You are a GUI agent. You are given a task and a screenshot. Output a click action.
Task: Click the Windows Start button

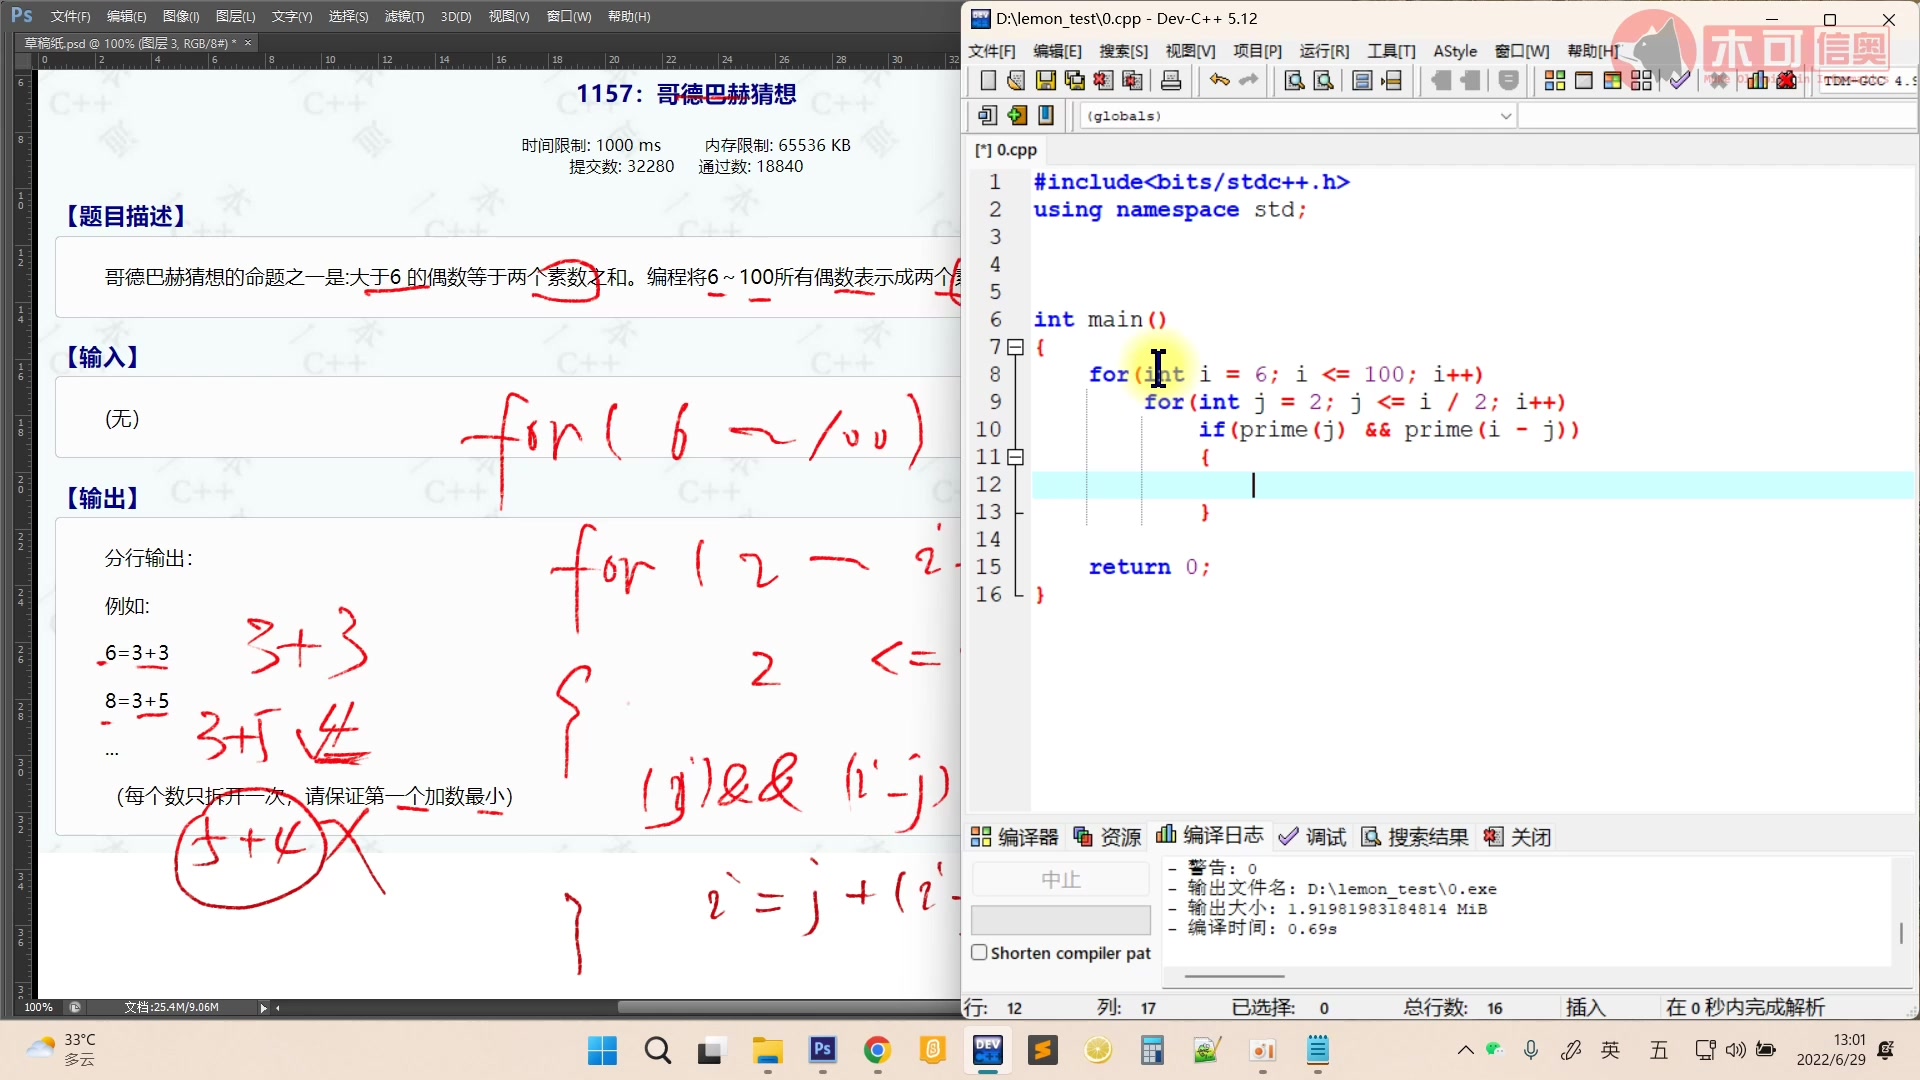[602, 1050]
